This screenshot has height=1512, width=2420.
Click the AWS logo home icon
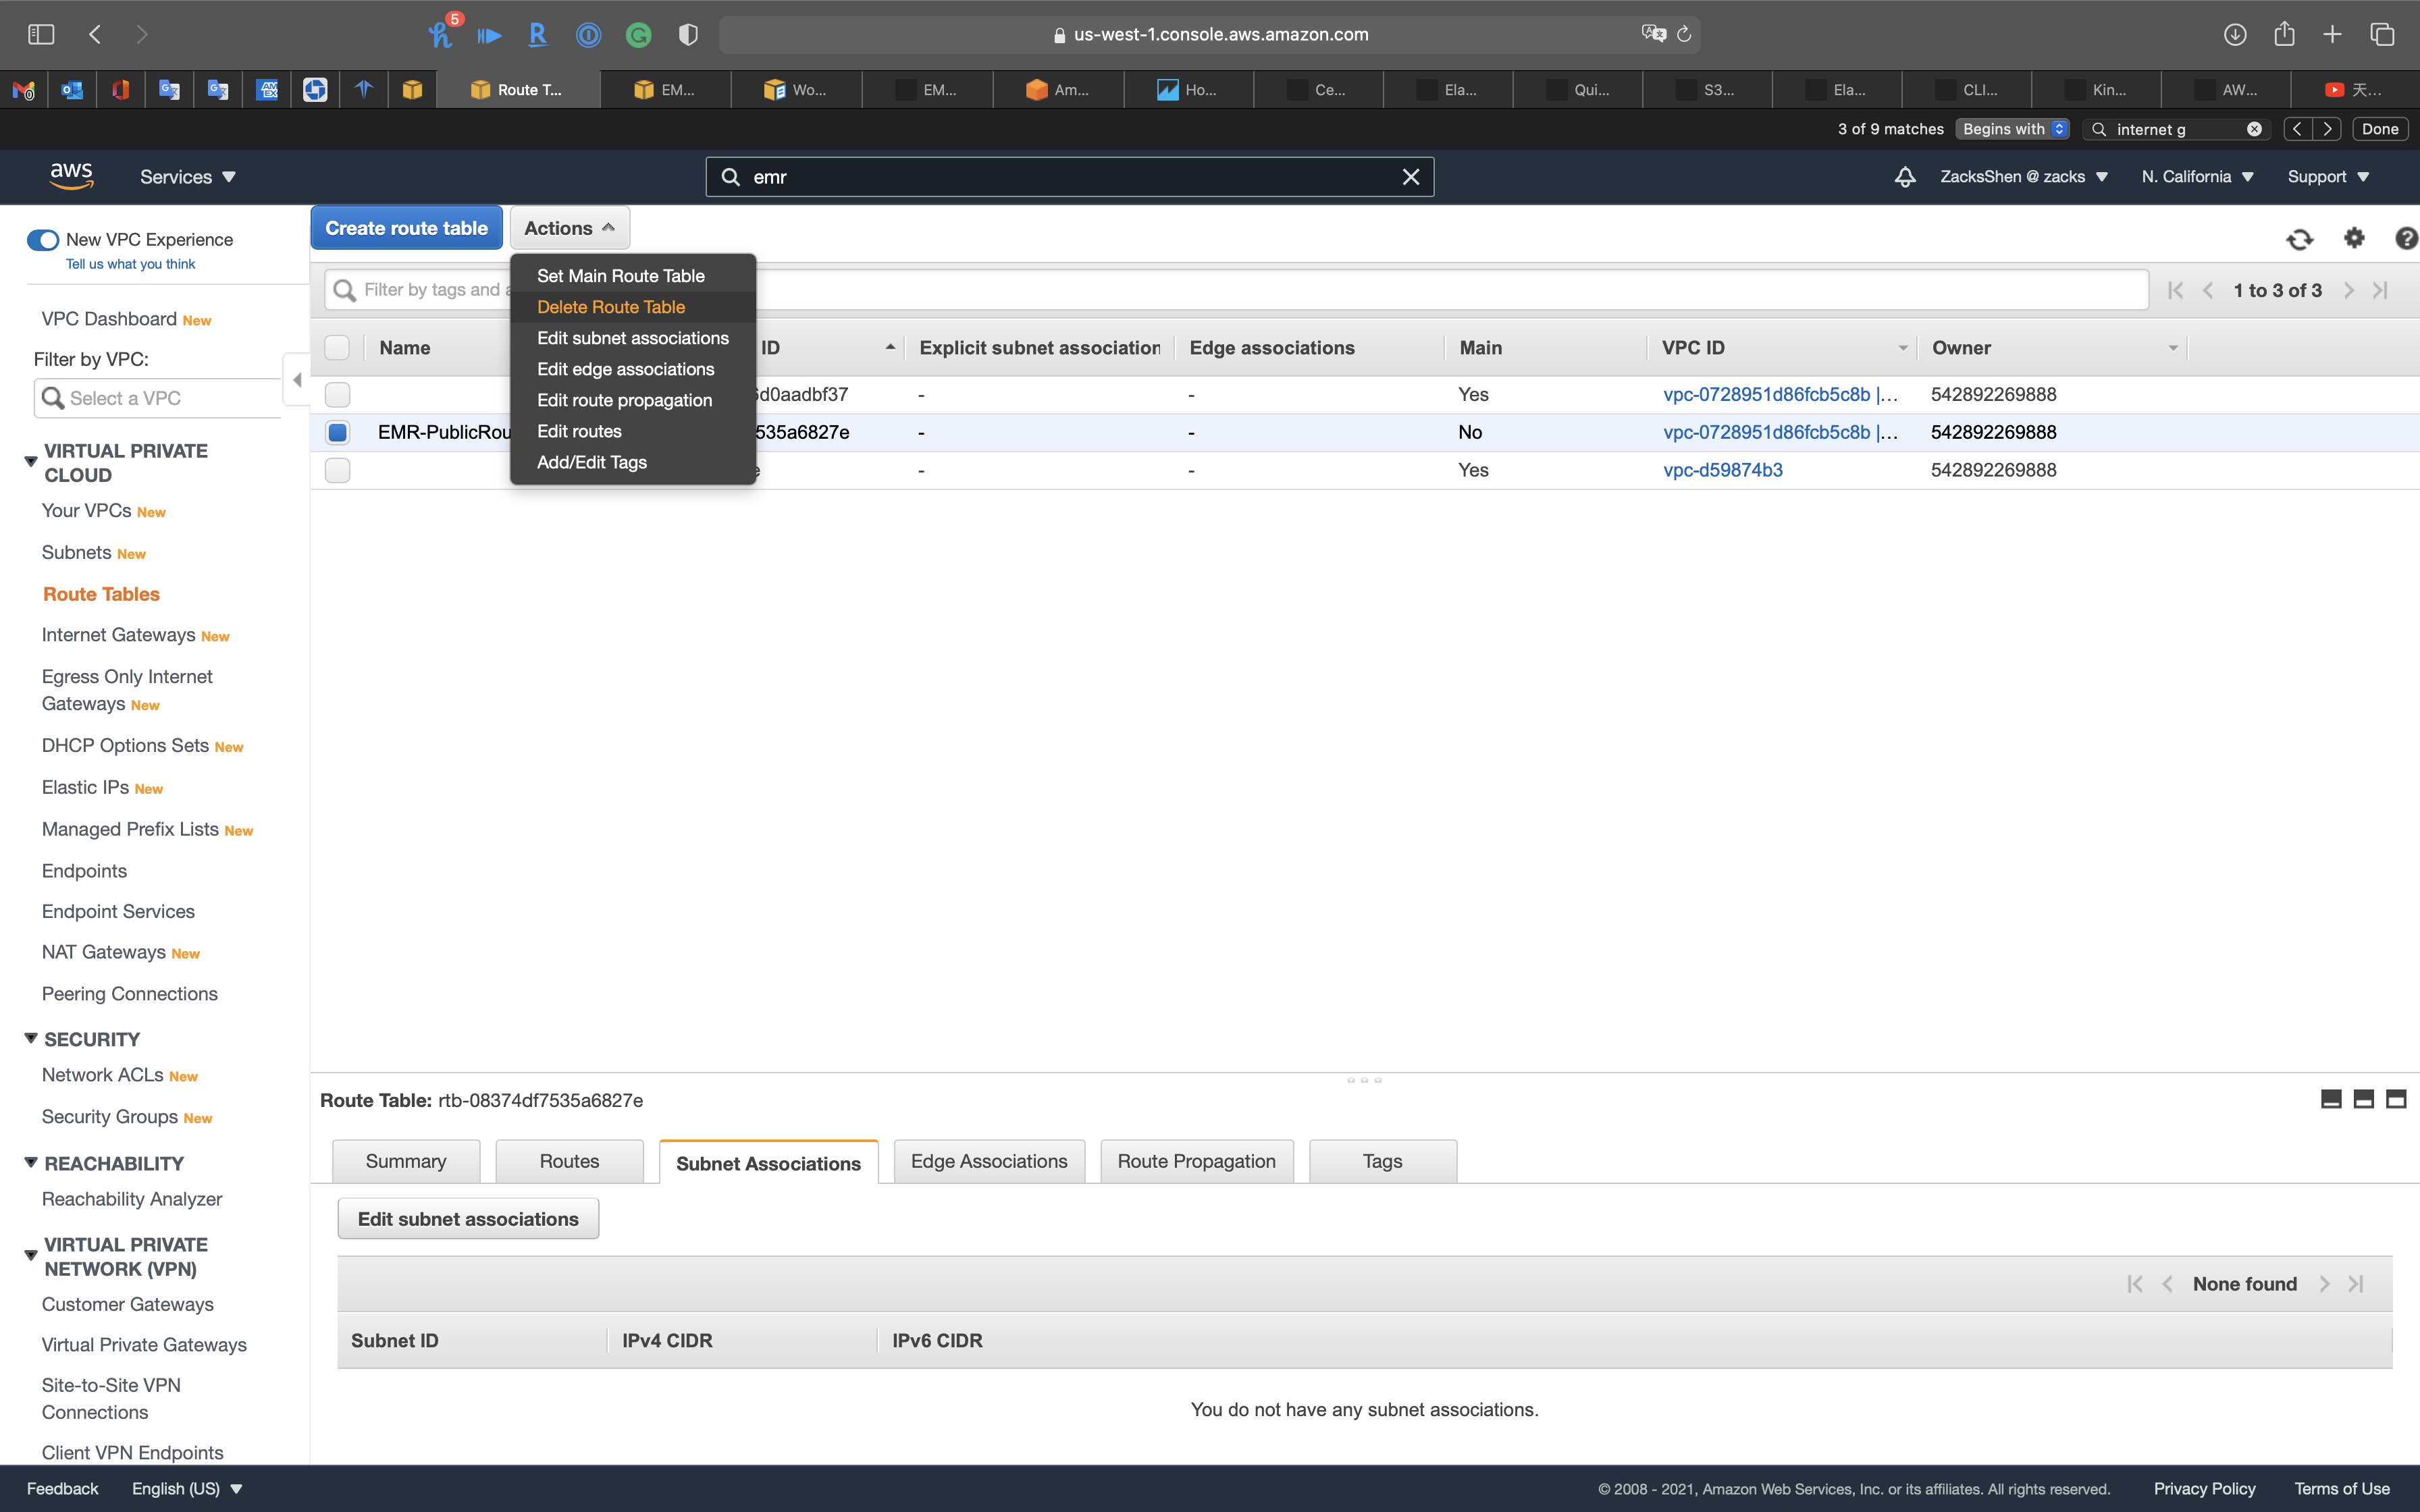(72, 176)
